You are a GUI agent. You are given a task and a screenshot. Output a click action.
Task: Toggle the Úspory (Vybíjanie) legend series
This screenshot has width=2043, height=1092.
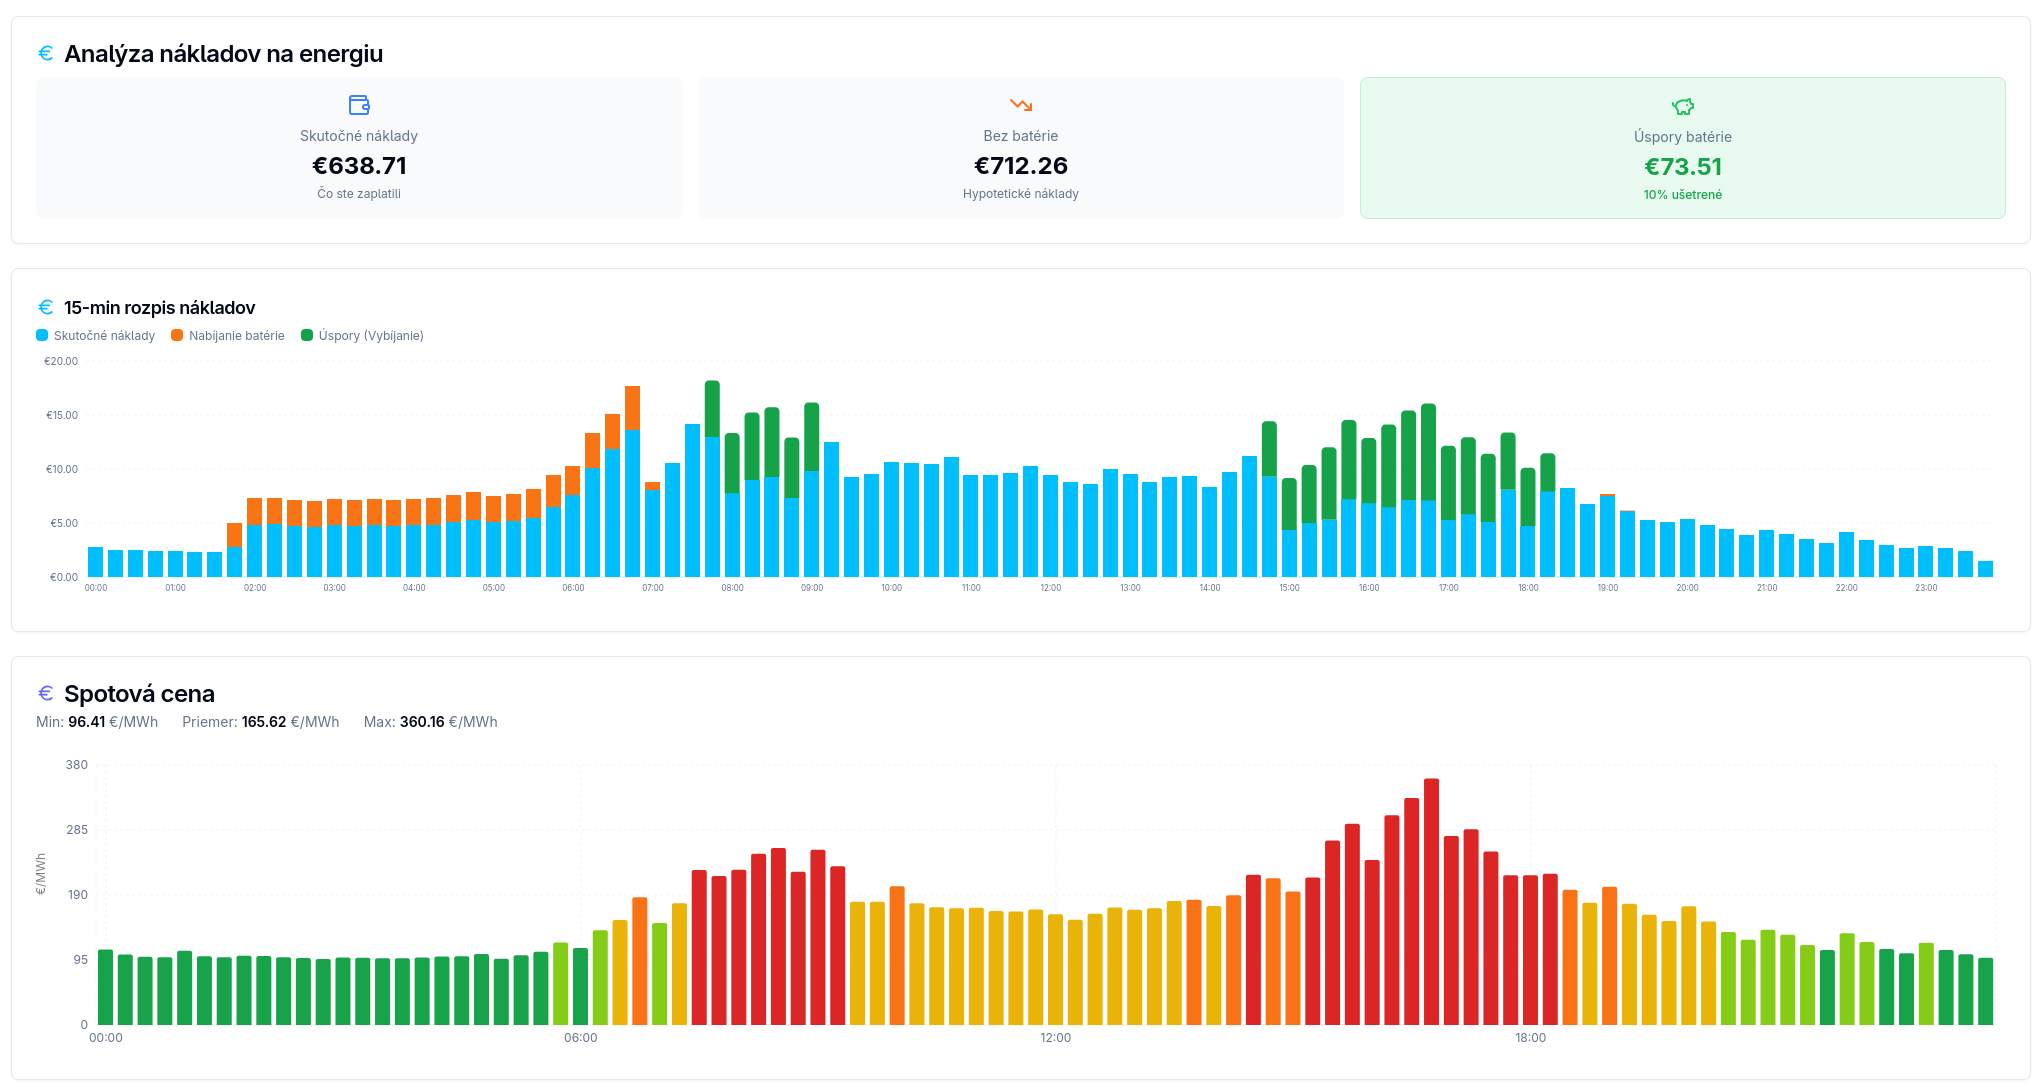(370, 336)
